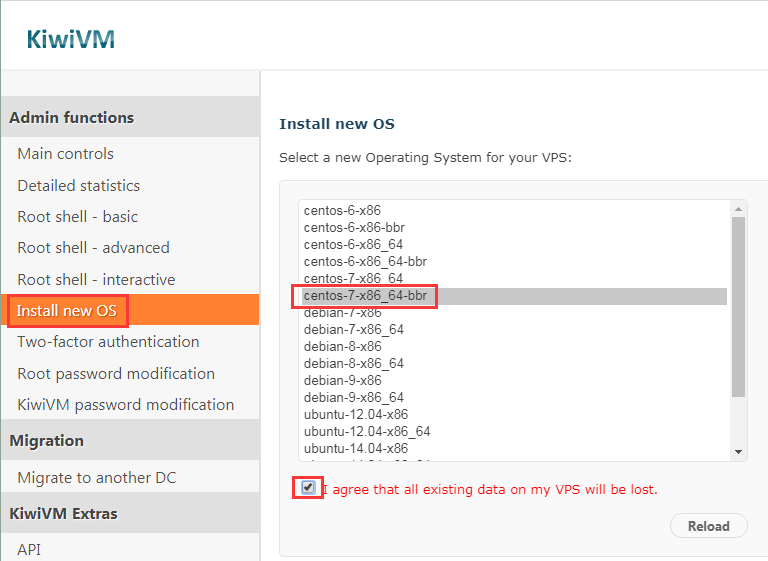Screen dimensions: 768x561
Task: Select debian-8-x86_64 option
Action: pos(513,364)
